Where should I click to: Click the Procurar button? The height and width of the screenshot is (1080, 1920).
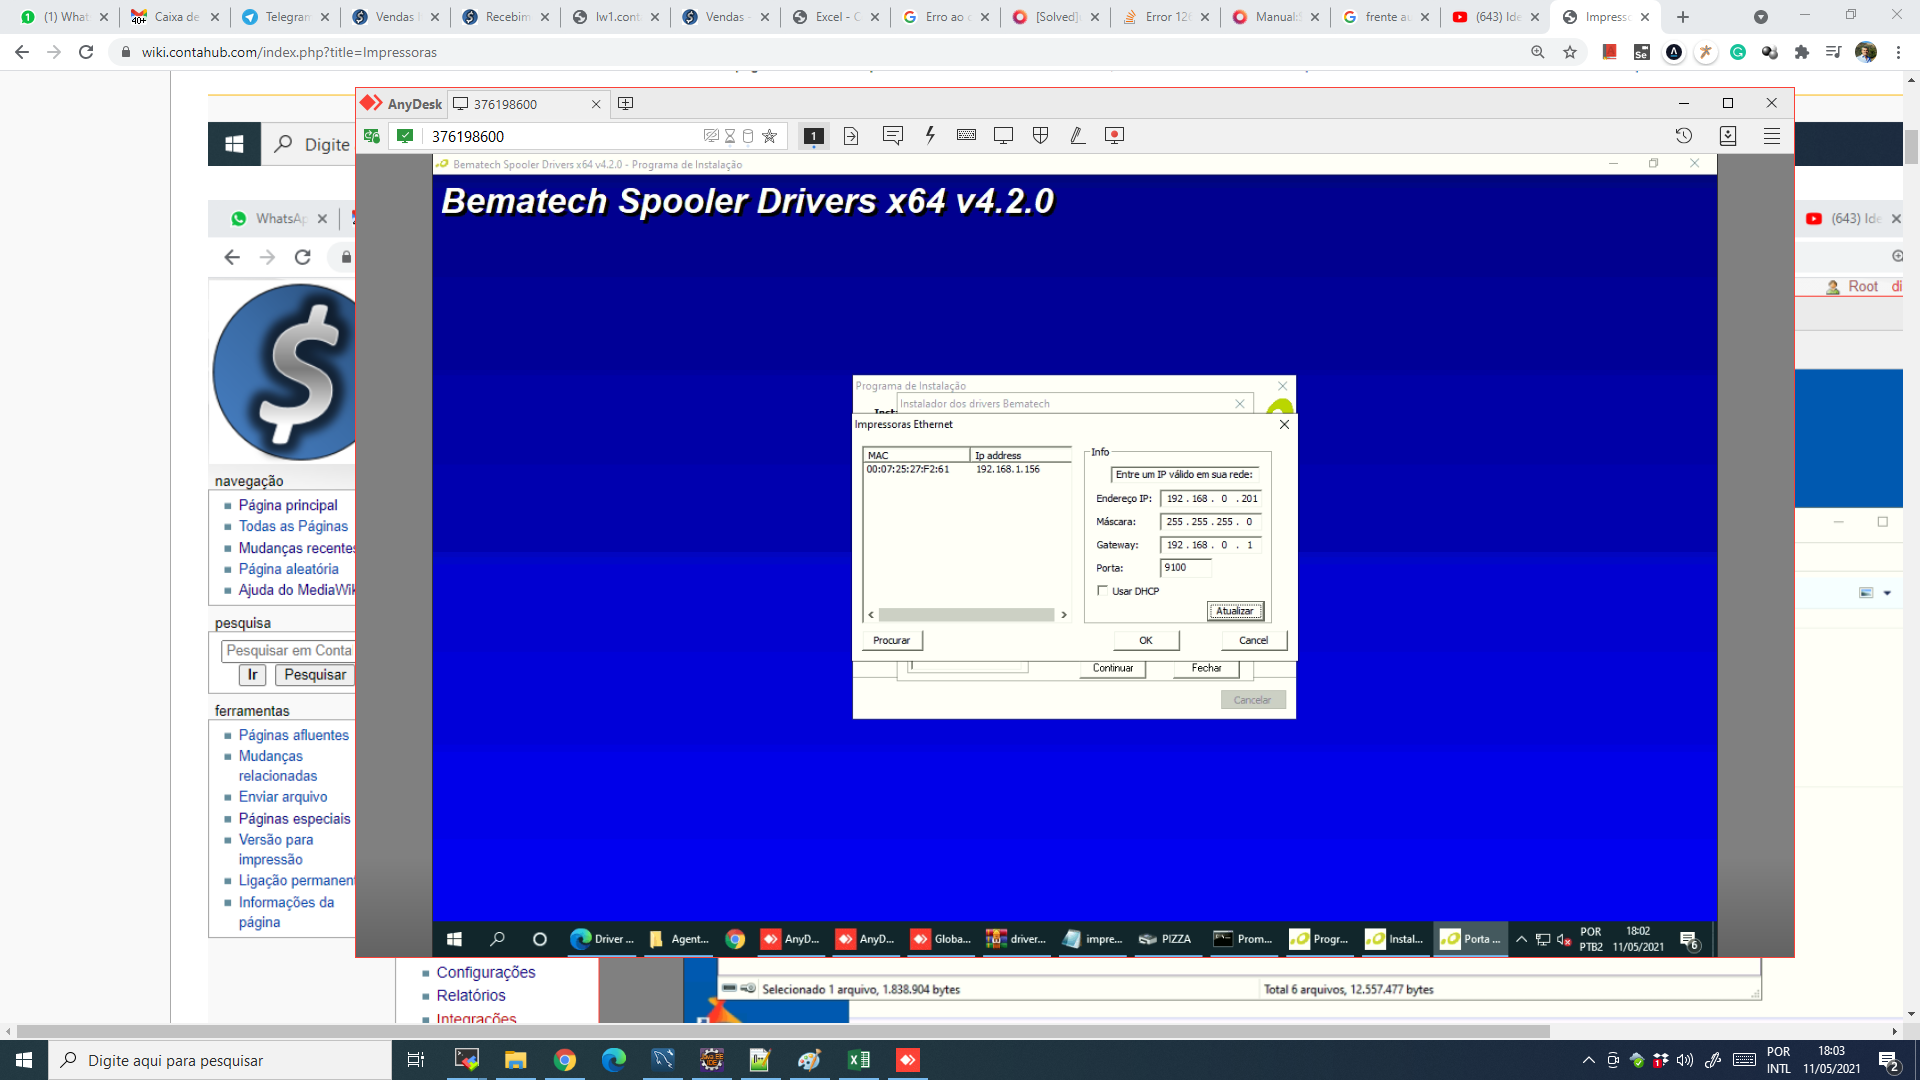(x=892, y=640)
